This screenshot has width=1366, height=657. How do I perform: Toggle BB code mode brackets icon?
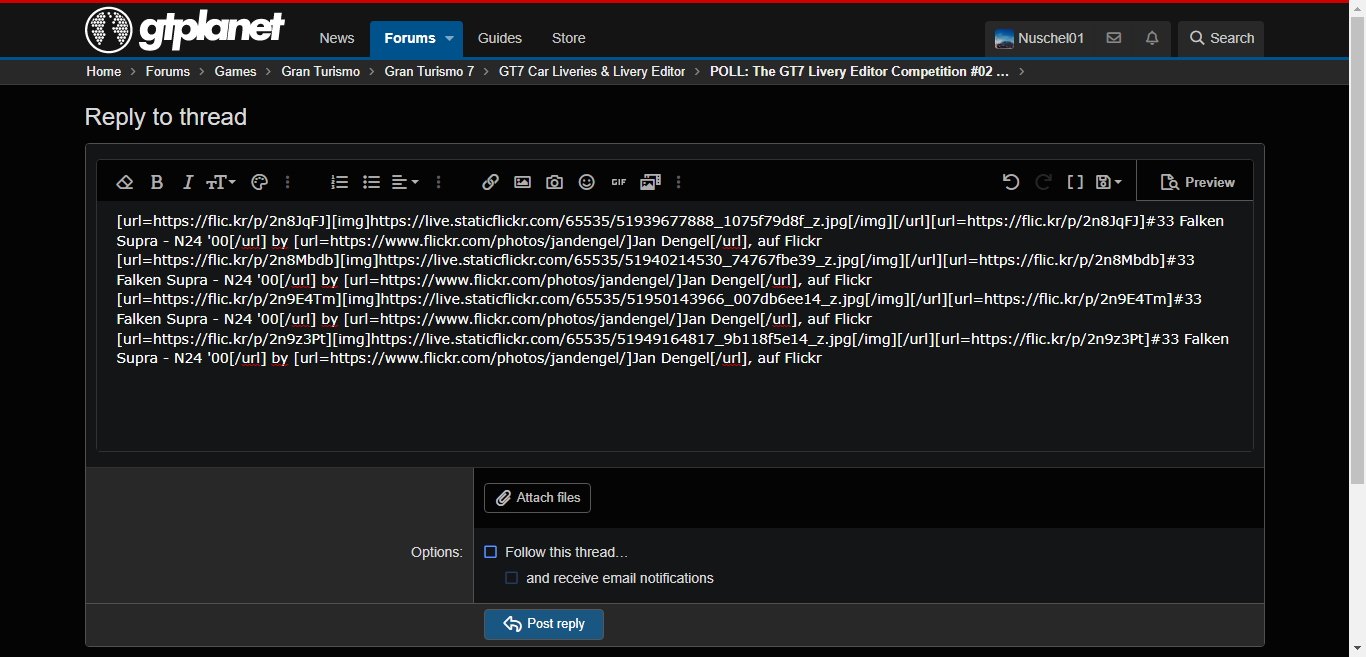[x=1075, y=182]
